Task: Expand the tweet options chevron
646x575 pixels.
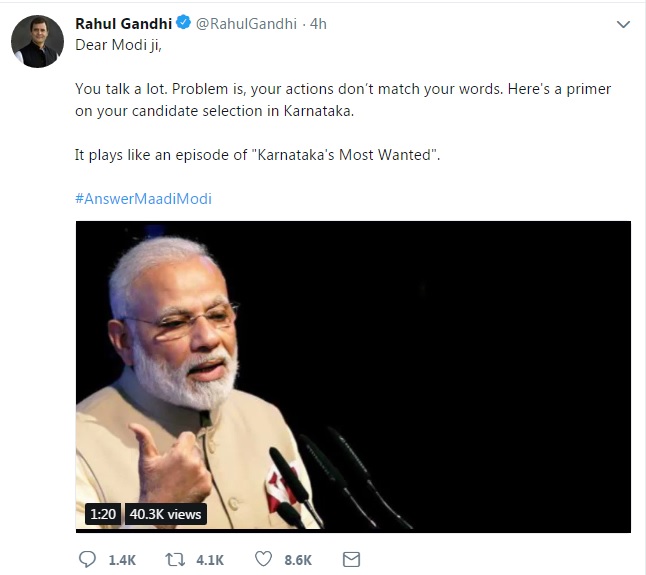Action: point(623,24)
